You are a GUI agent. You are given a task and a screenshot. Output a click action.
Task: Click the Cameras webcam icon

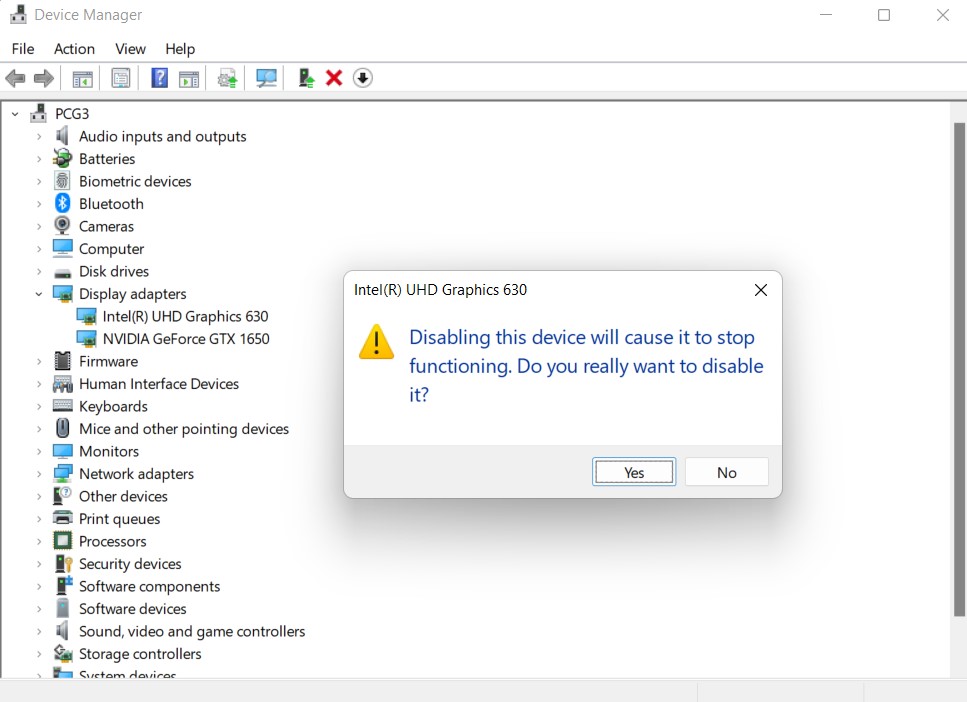click(62, 226)
